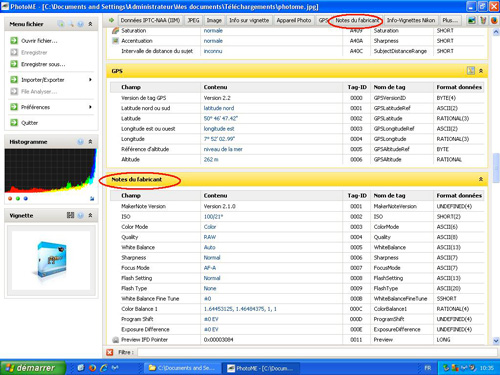Click the scrollbar up arrow in data pane
The height and width of the screenshot is (375, 500).
[496, 32]
